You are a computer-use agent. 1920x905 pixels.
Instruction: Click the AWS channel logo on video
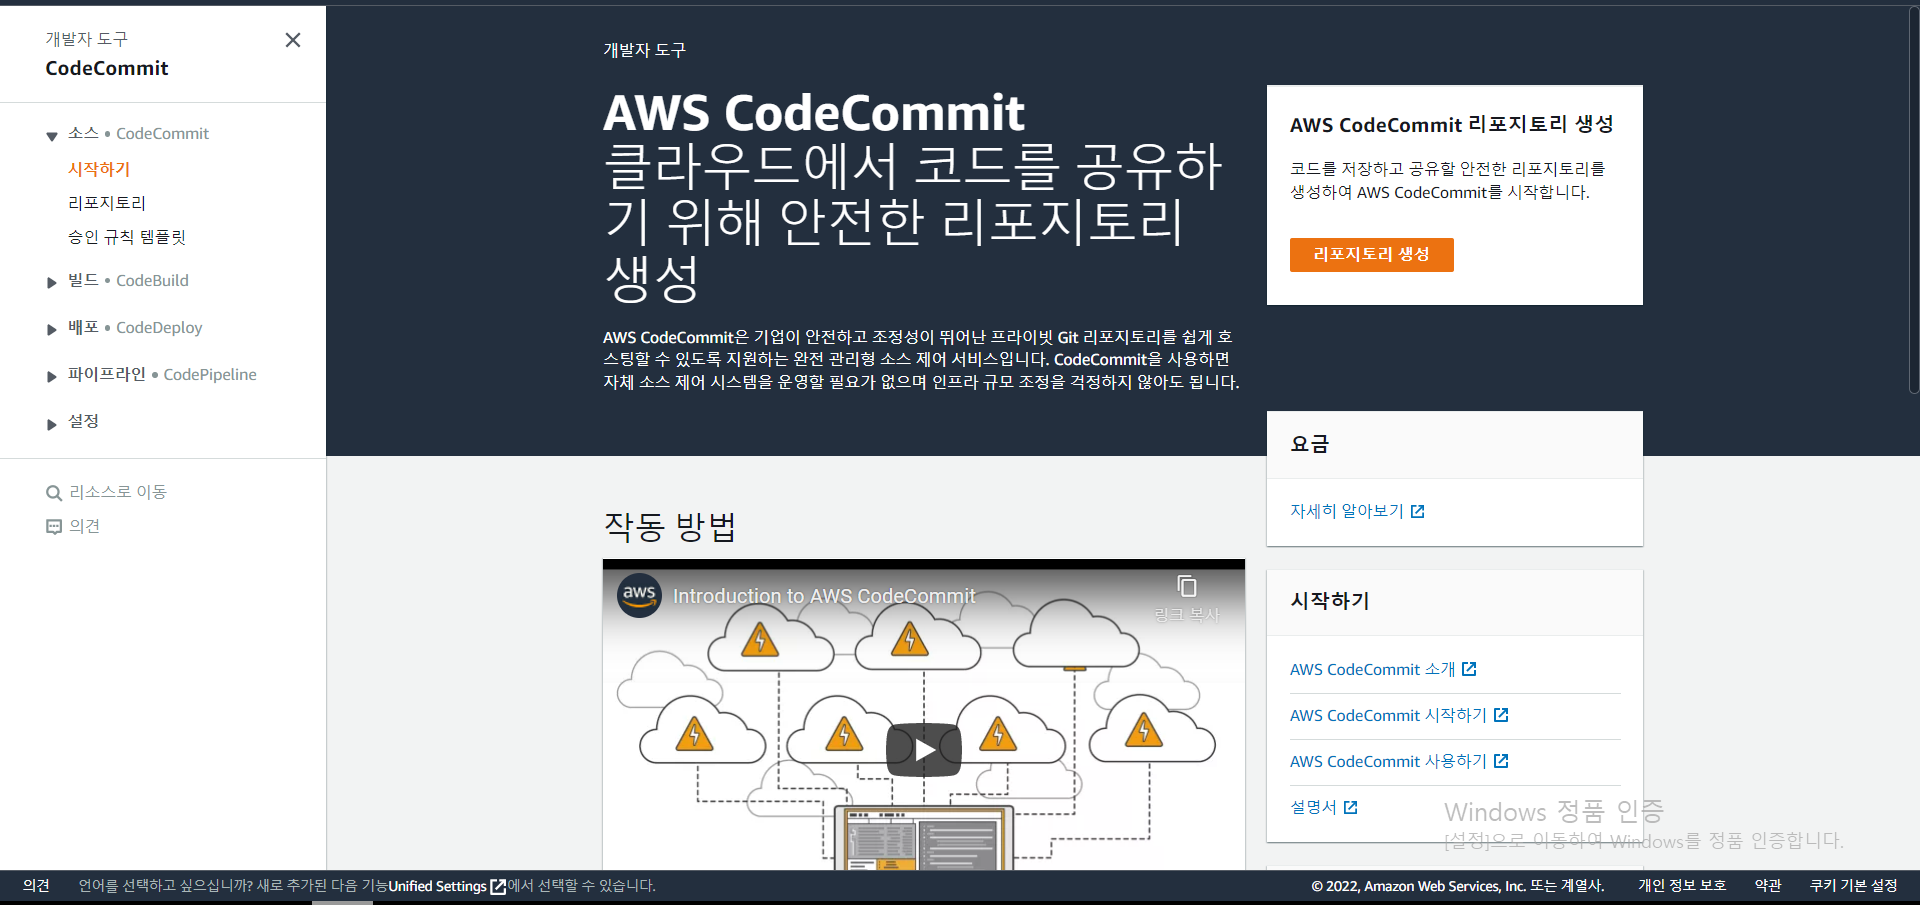tap(639, 595)
